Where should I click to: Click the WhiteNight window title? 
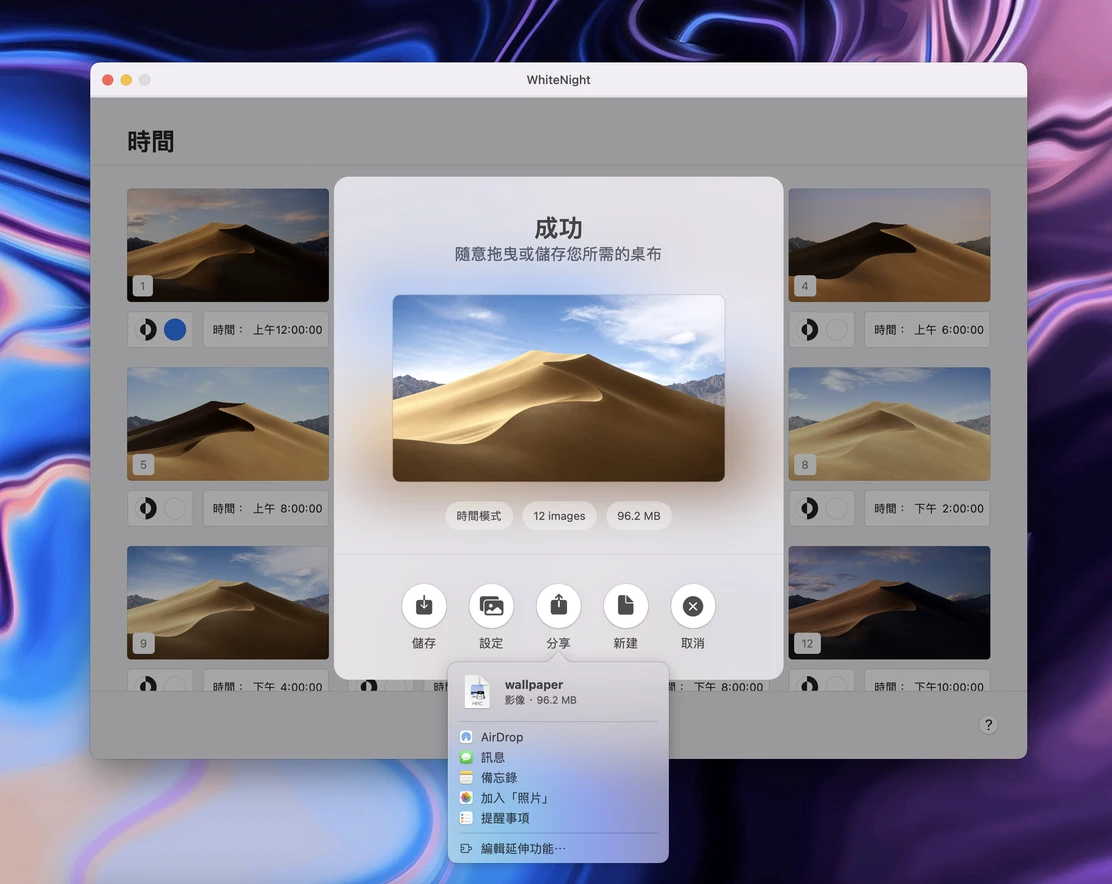558,79
